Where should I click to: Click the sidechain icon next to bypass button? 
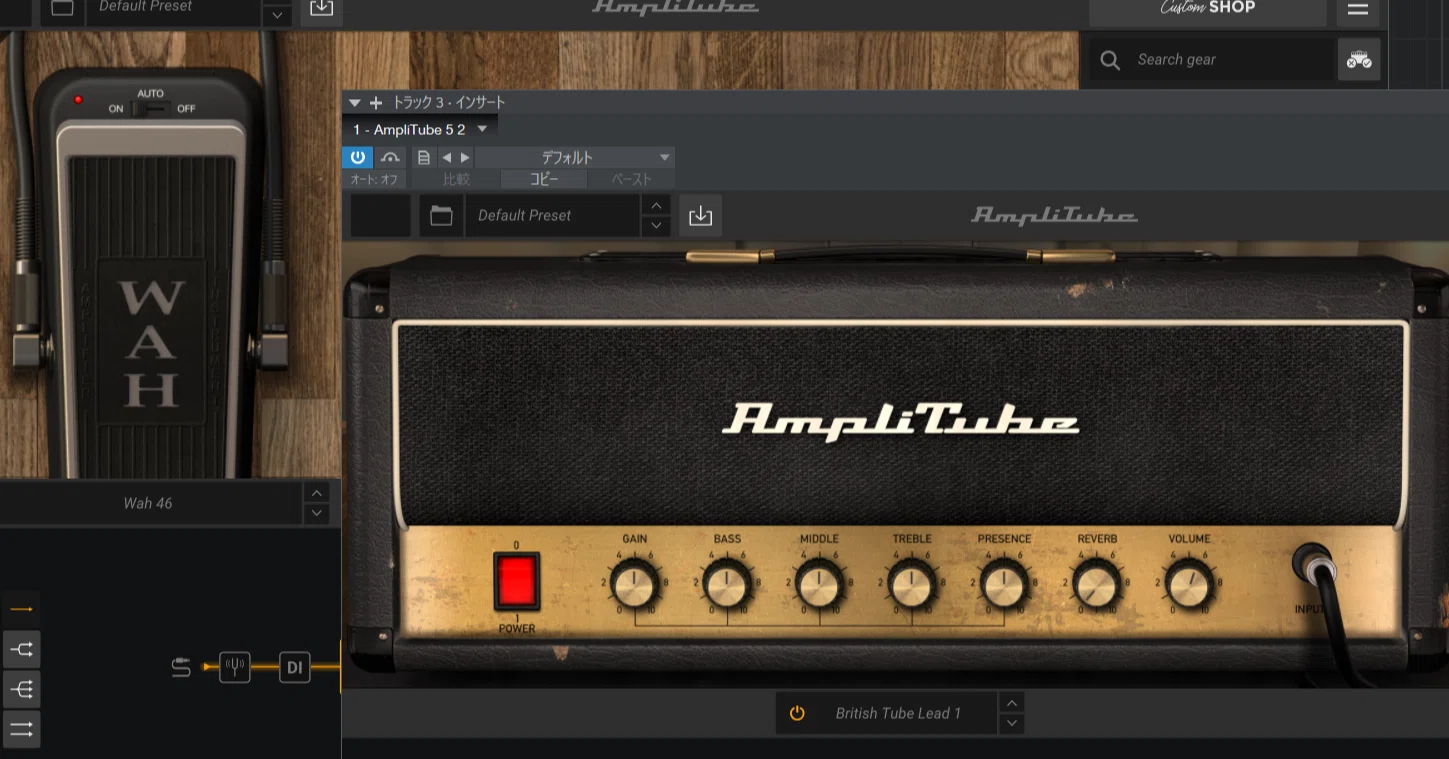pyautogui.click(x=390, y=158)
